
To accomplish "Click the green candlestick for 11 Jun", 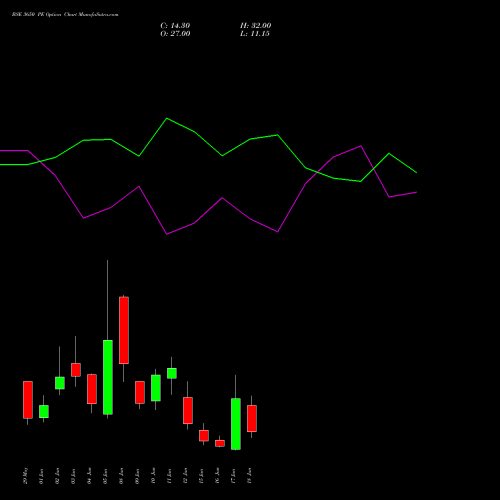I will [x=172, y=373].
